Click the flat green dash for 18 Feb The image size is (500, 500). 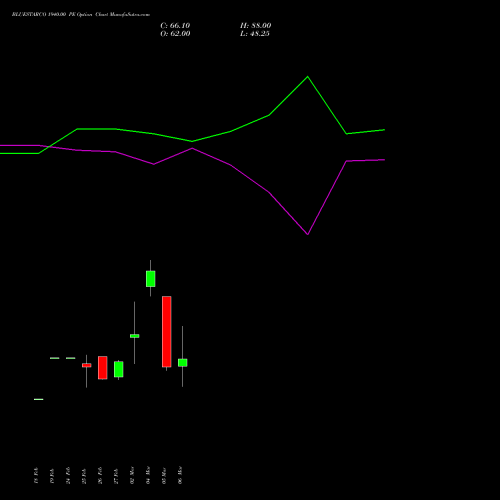tap(39, 399)
